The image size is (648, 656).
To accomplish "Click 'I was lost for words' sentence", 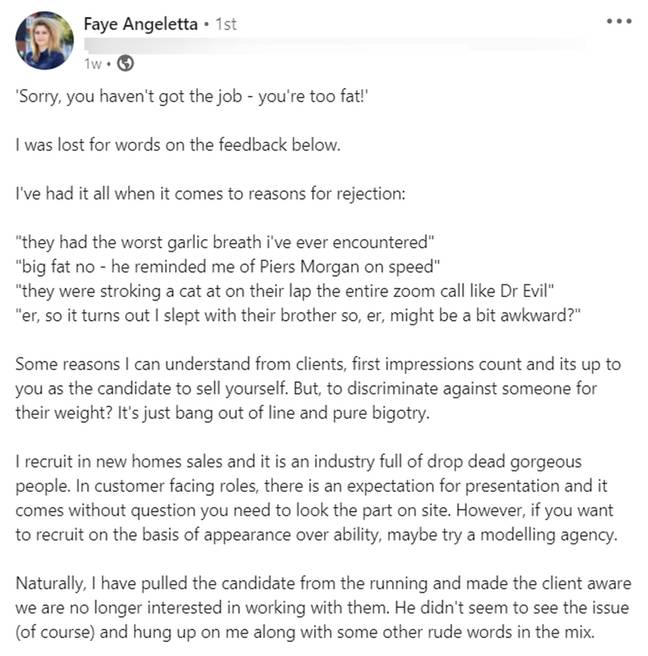I will coord(178,145).
